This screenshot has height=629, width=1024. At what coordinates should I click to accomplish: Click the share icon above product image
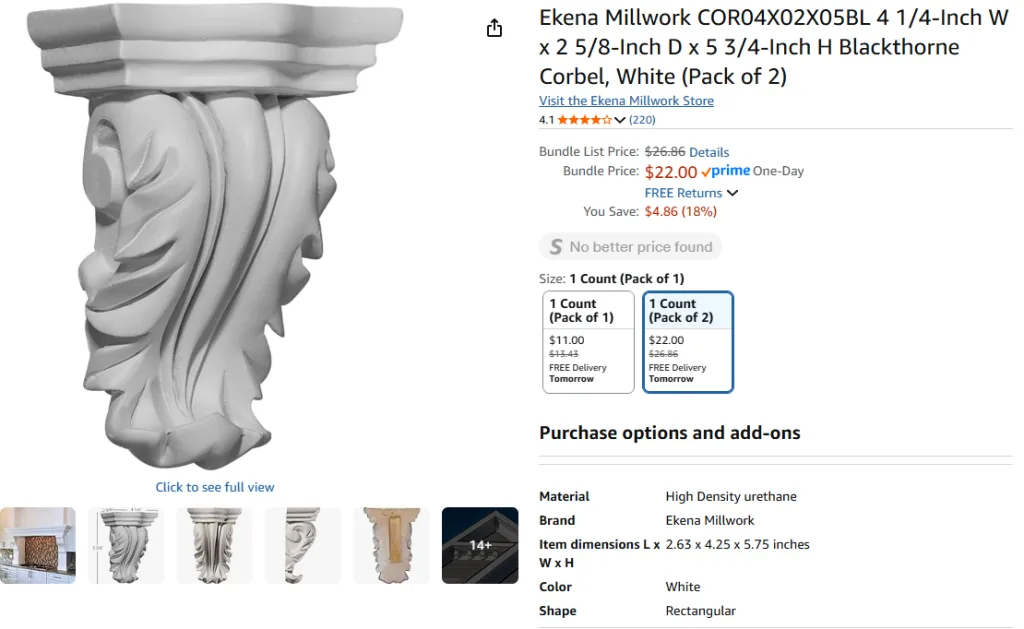tap(494, 28)
